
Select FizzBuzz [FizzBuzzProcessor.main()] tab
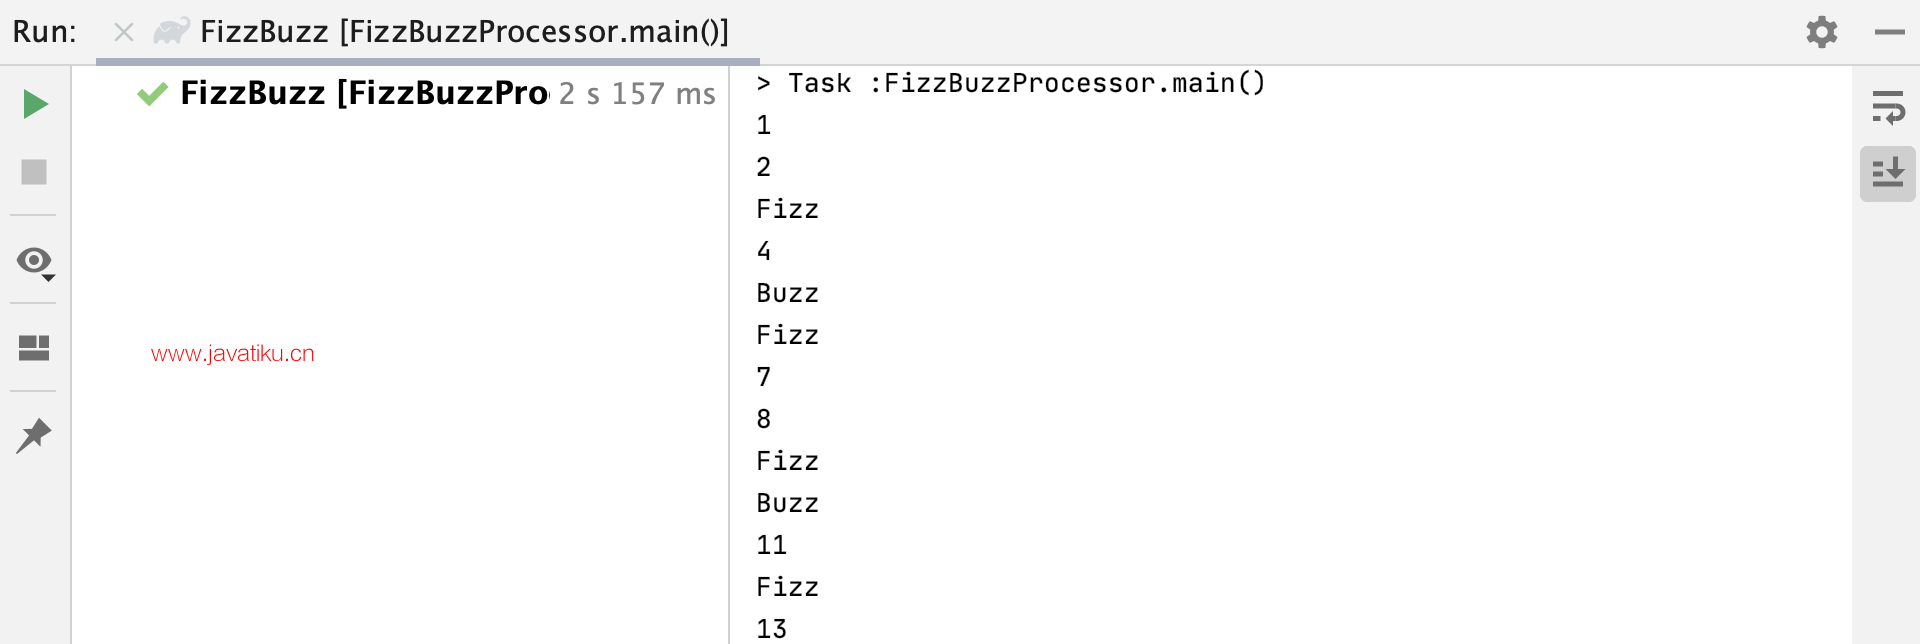[464, 32]
